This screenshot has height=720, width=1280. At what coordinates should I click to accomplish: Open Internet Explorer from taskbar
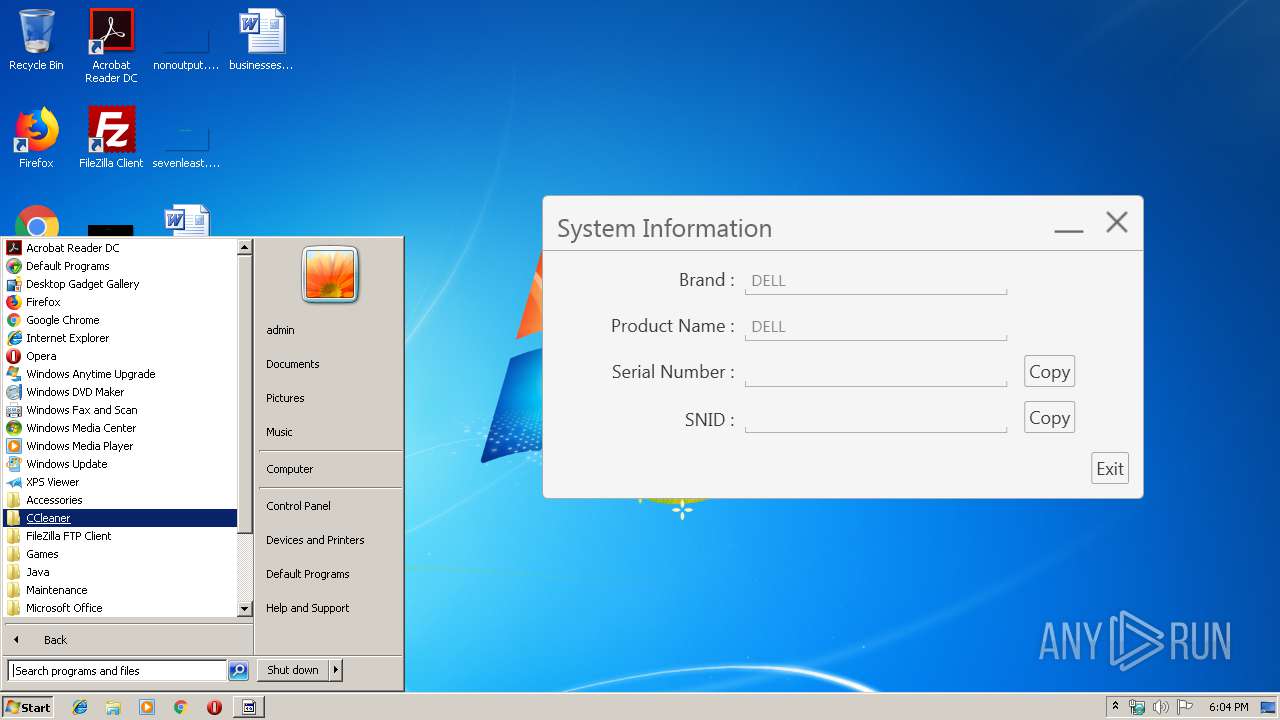[x=80, y=707]
